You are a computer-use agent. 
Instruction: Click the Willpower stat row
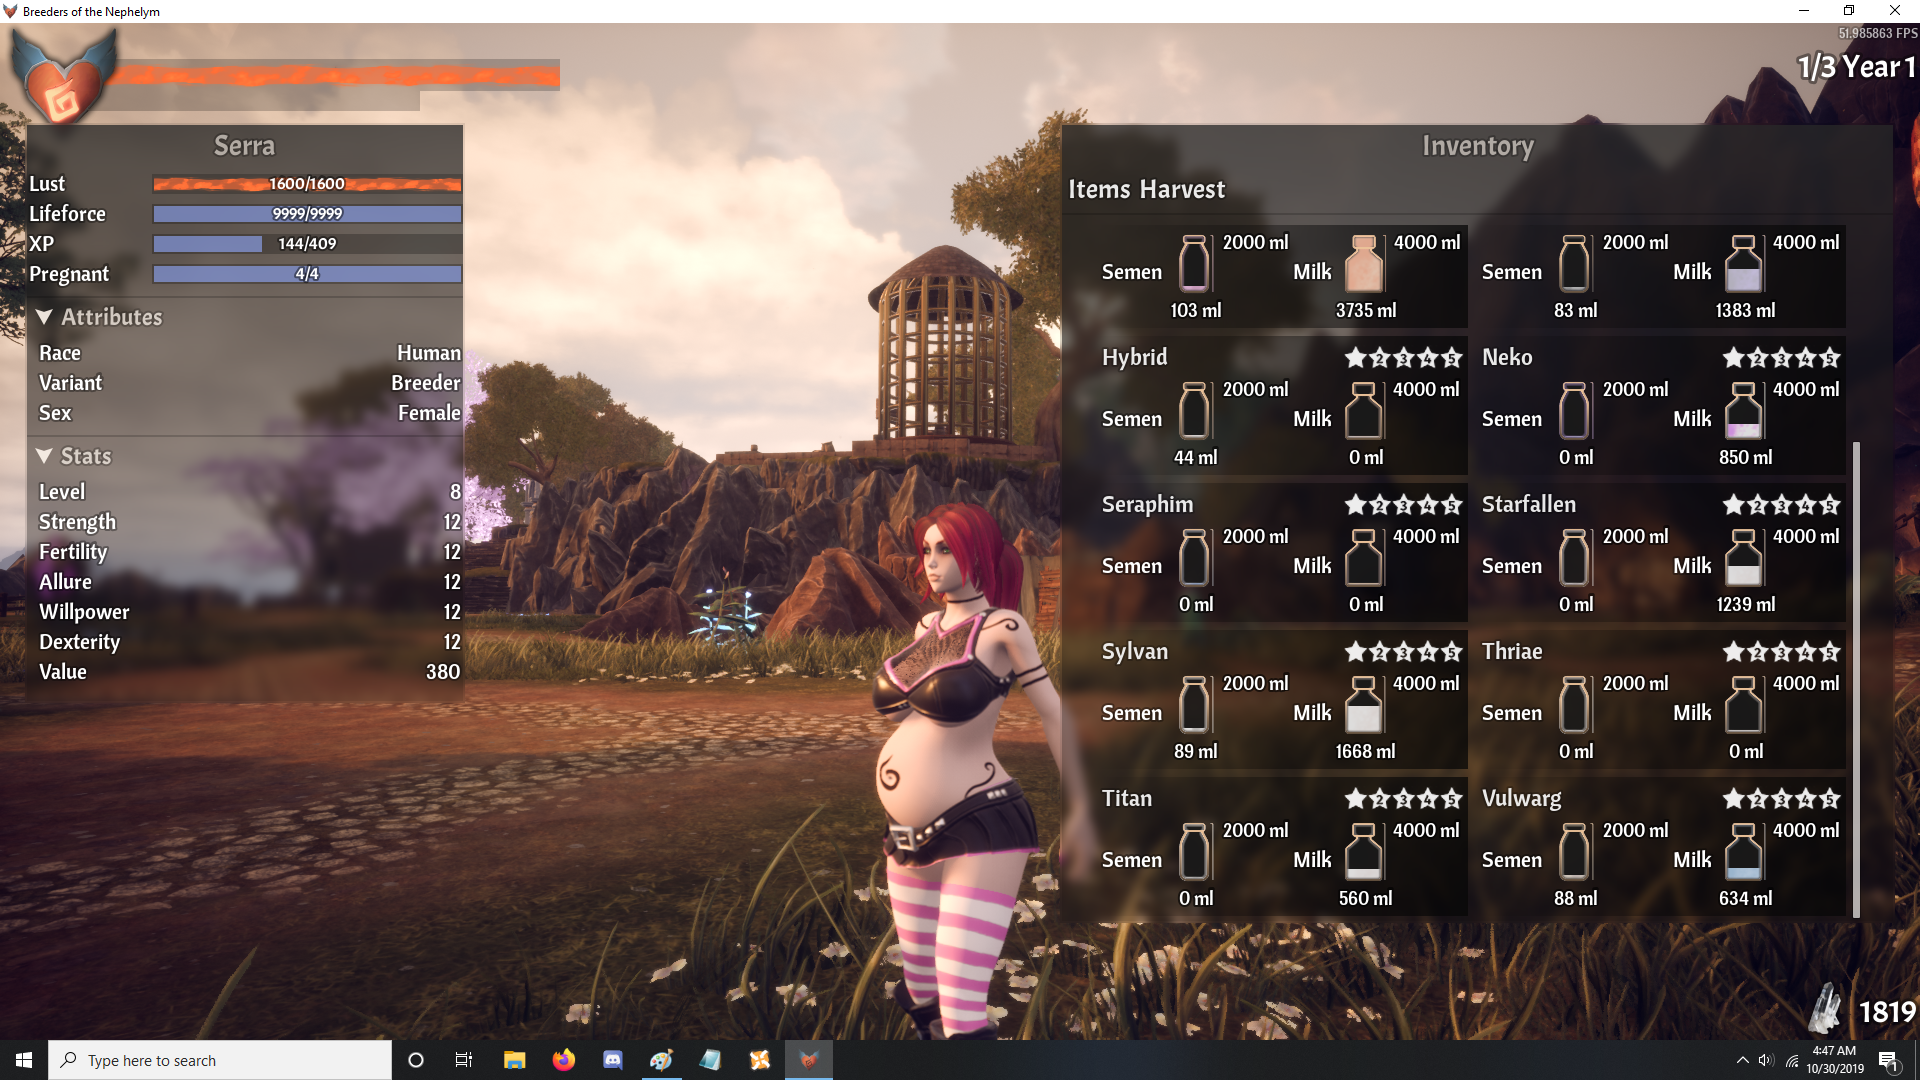tap(249, 612)
